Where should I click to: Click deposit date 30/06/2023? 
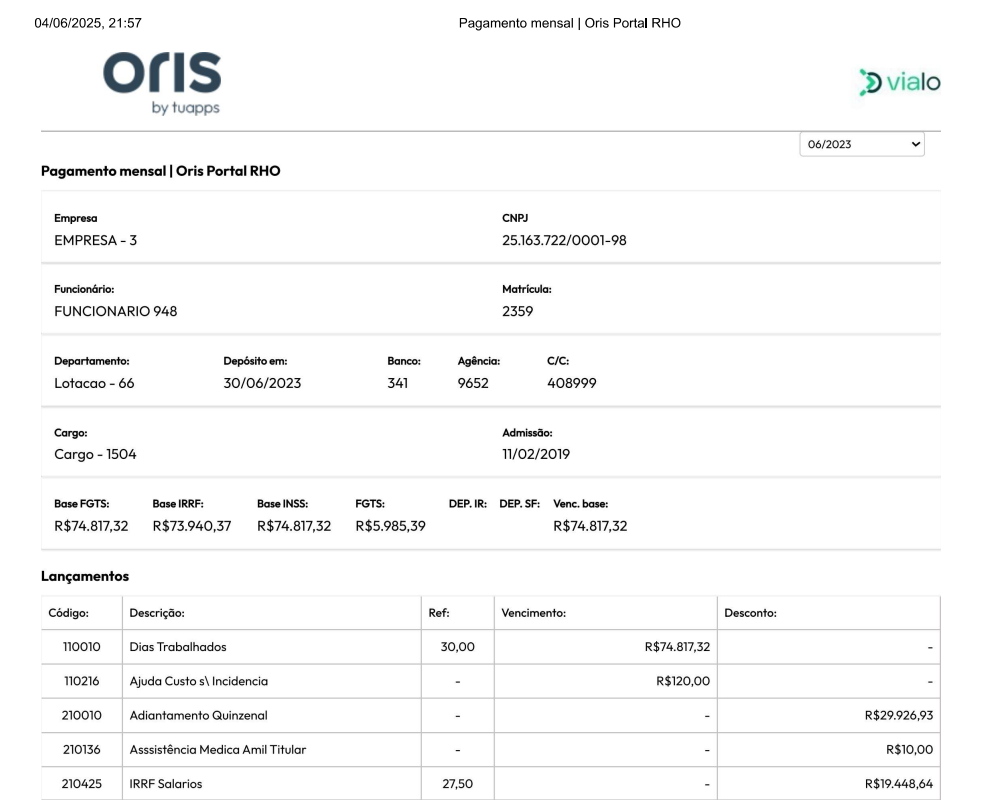tap(262, 383)
